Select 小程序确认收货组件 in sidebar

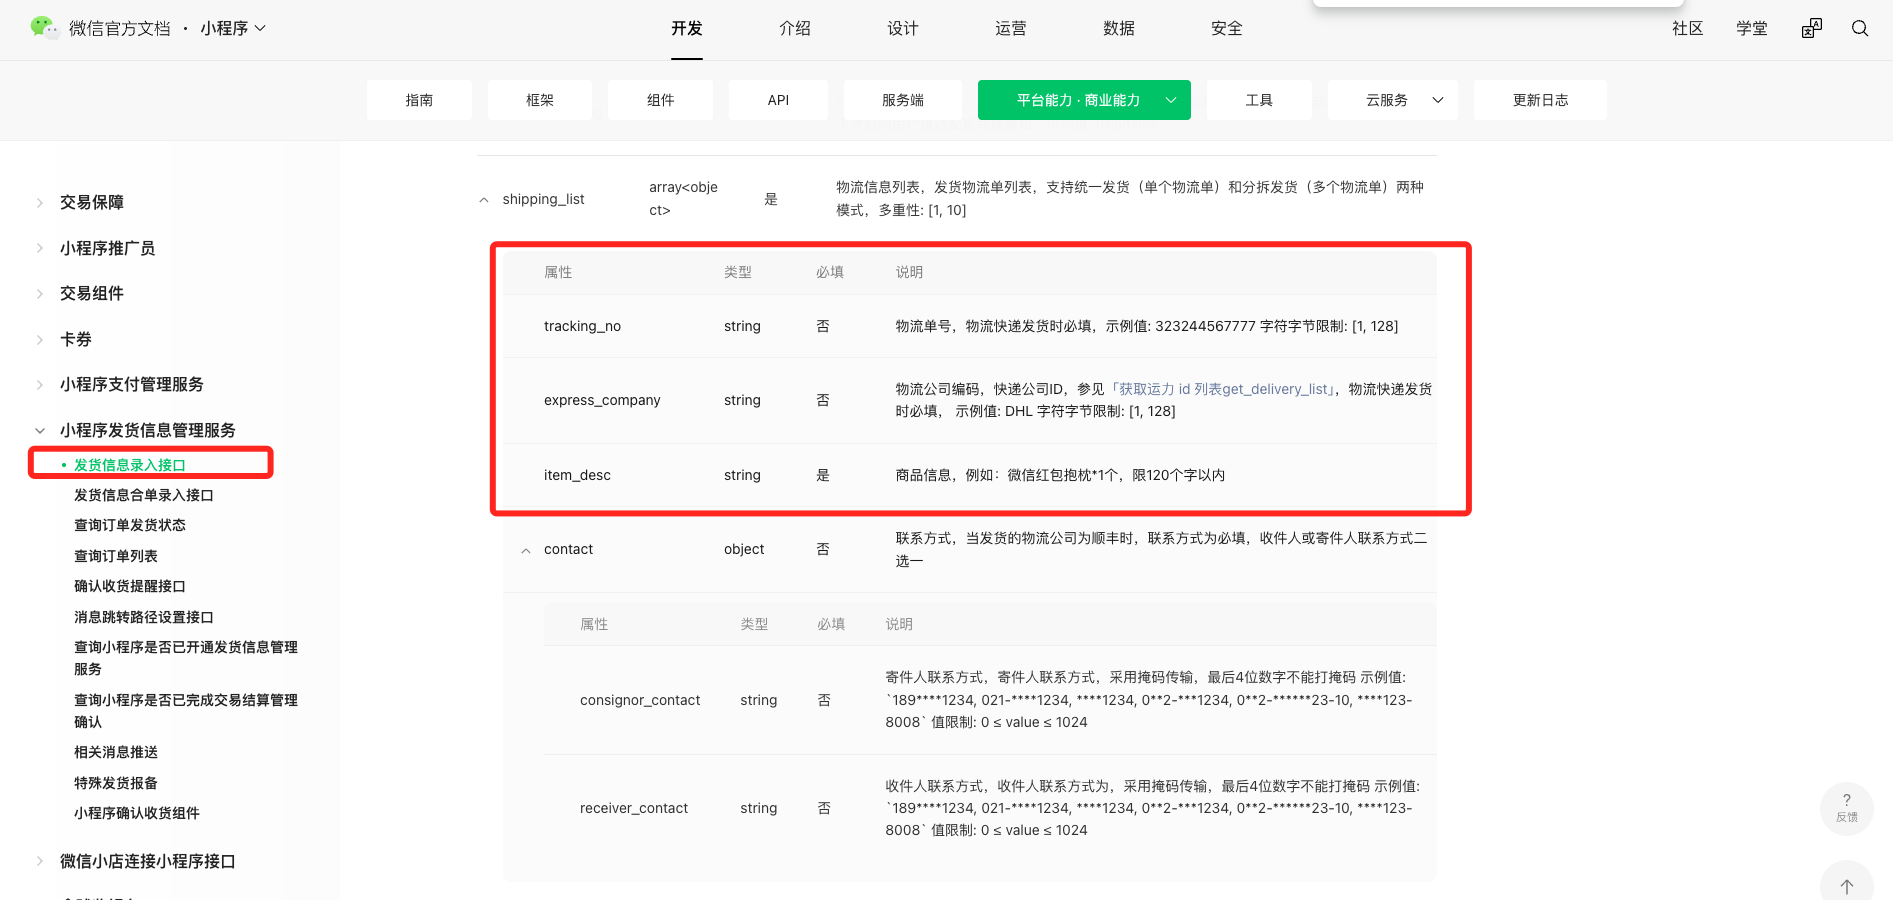click(x=137, y=813)
